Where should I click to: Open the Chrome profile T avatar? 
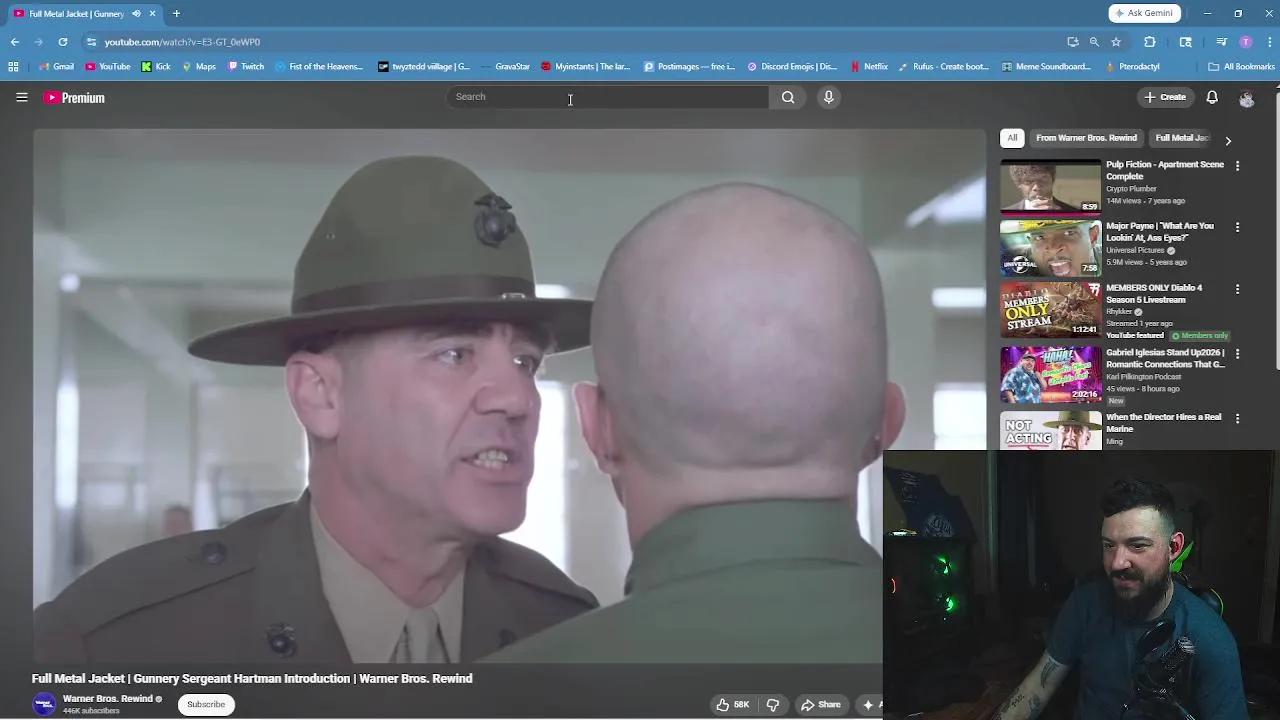point(1245,42)
